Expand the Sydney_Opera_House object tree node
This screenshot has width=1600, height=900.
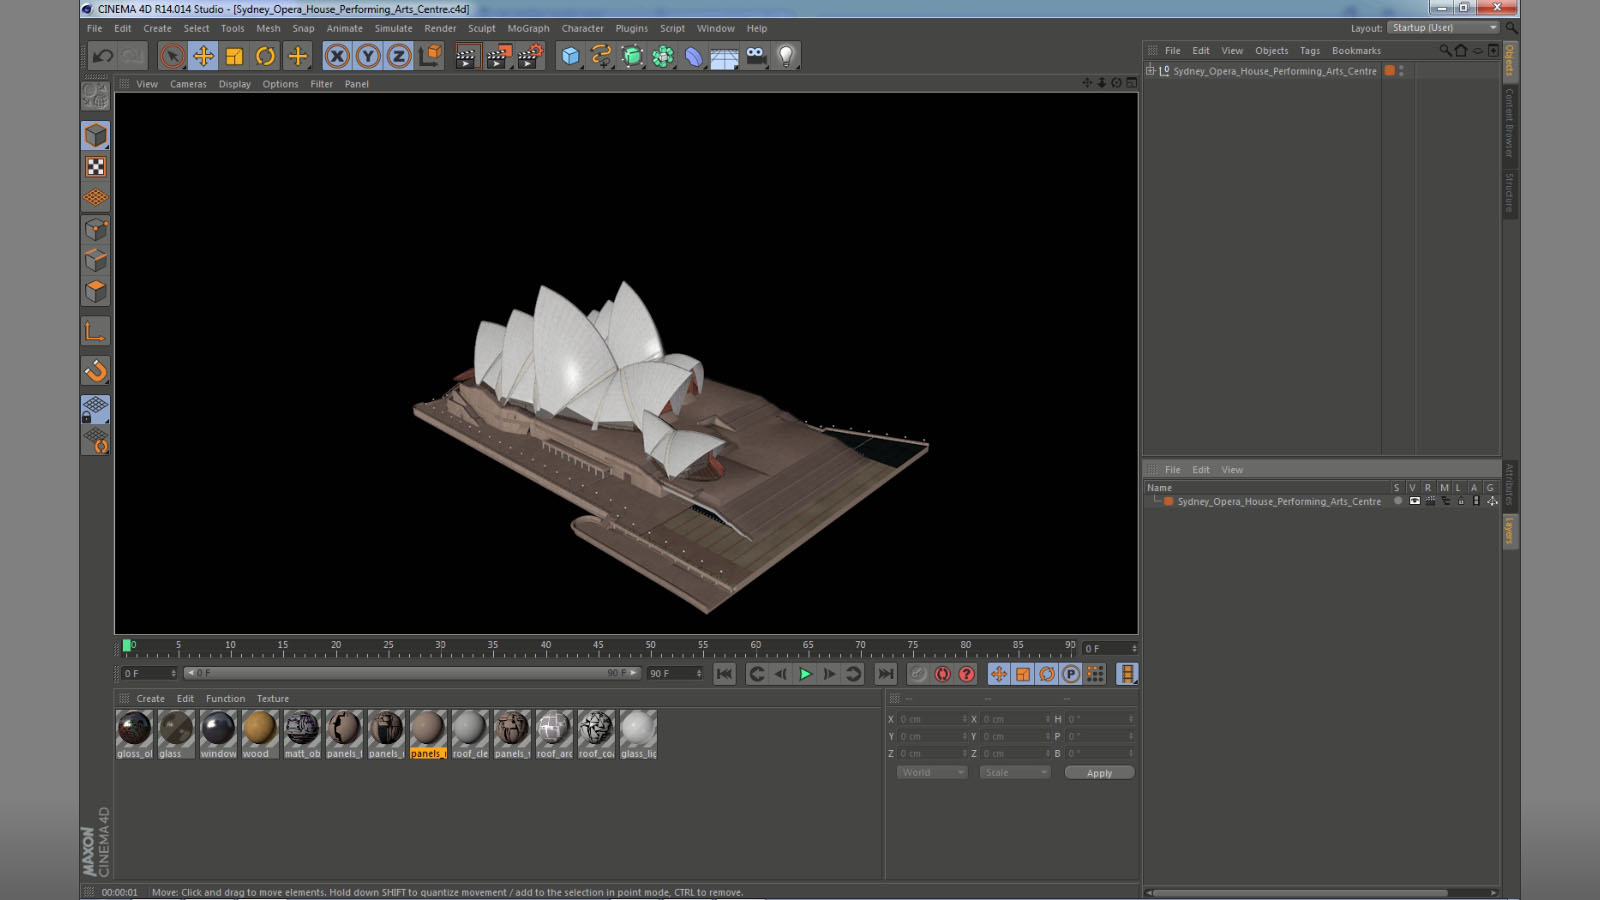click(x=1150, y=71)
